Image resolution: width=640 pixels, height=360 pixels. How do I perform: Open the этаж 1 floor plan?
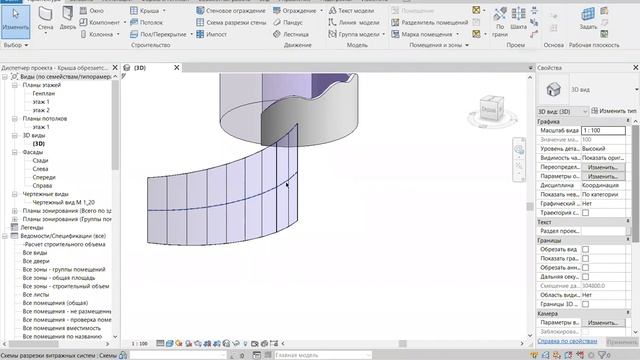41,102
